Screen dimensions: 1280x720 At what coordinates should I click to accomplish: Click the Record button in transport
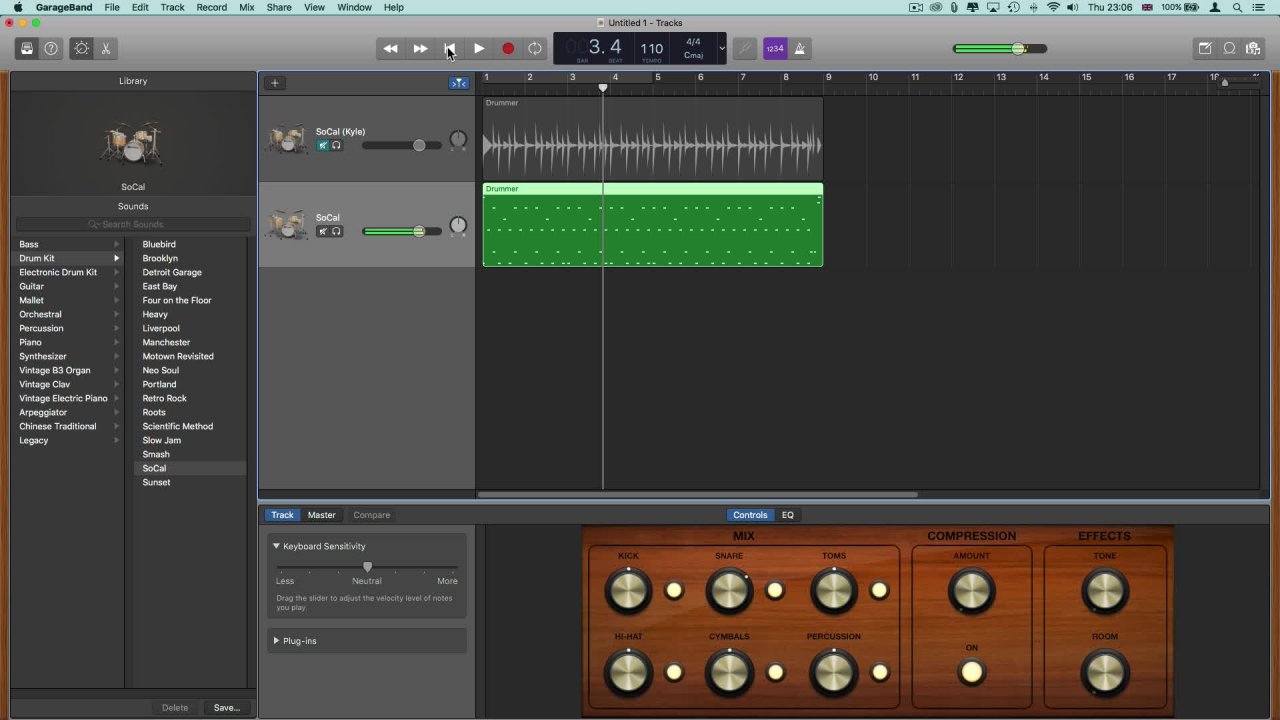pyautogui.click(x=508, y=48)
